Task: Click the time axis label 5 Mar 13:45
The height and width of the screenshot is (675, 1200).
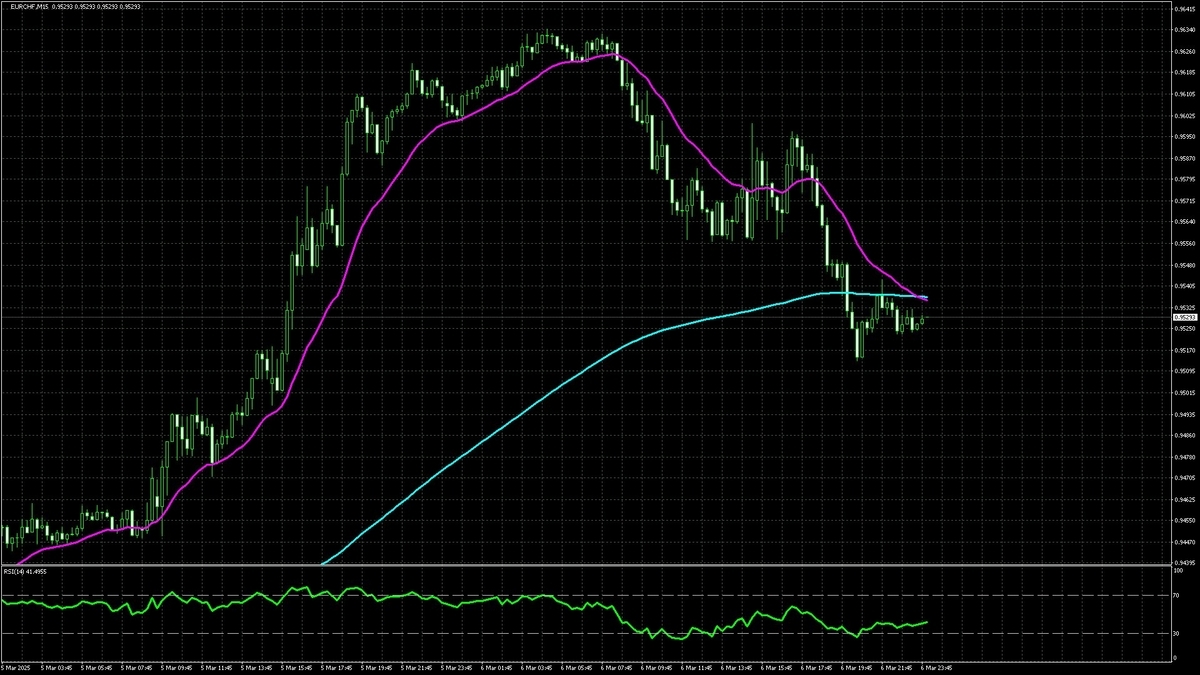Action: pos(254,666)
